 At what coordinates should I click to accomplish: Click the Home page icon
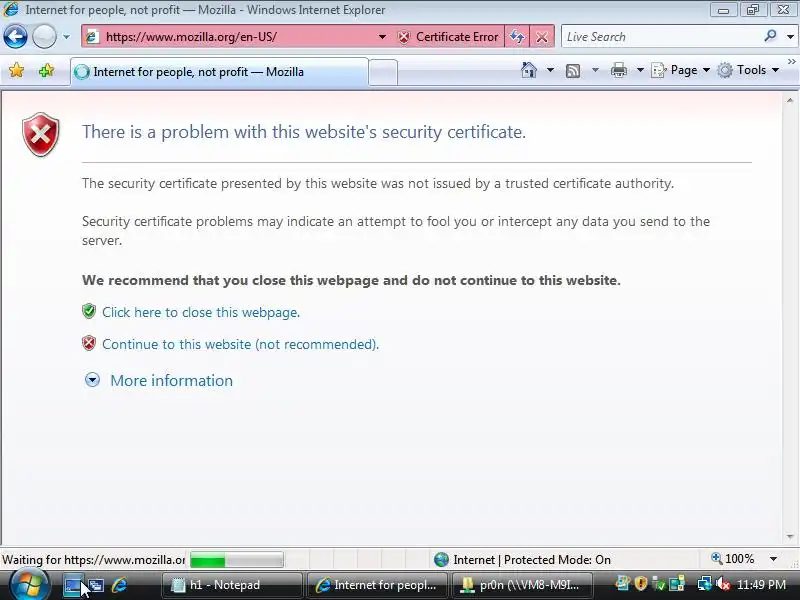(529, 70)
